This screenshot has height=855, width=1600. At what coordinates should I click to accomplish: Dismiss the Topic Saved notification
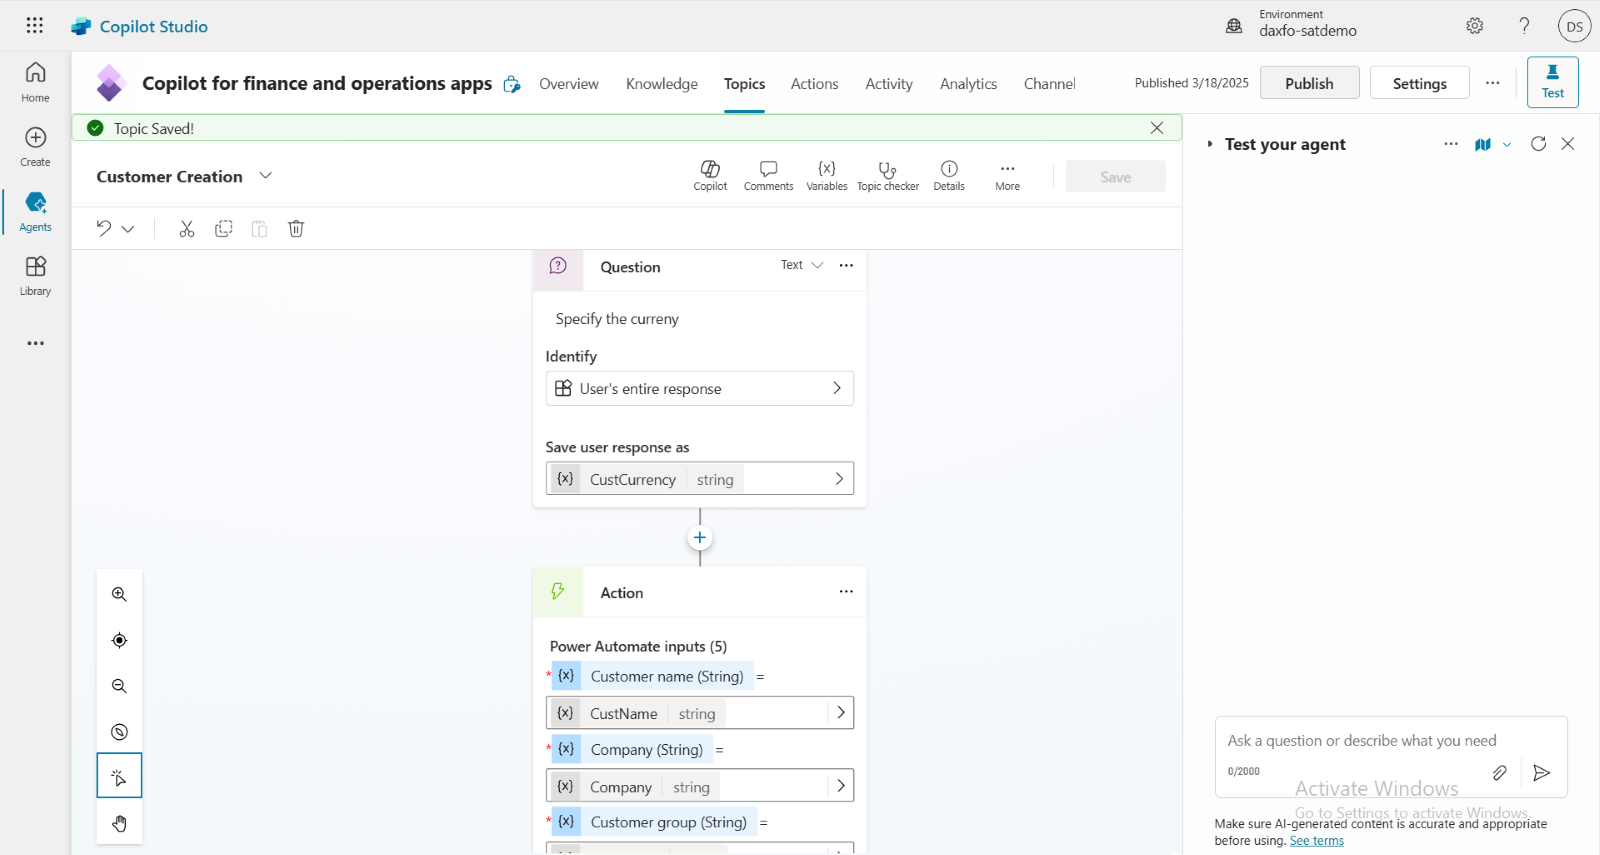point(1157,128)
